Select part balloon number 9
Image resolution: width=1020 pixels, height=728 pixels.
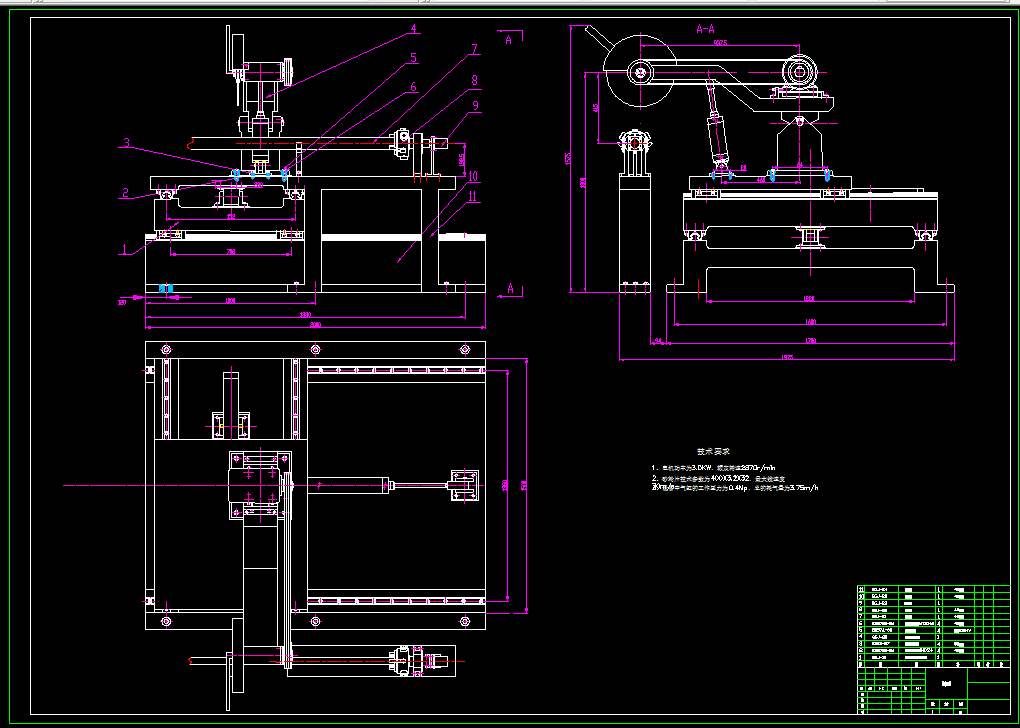[476, 107]
